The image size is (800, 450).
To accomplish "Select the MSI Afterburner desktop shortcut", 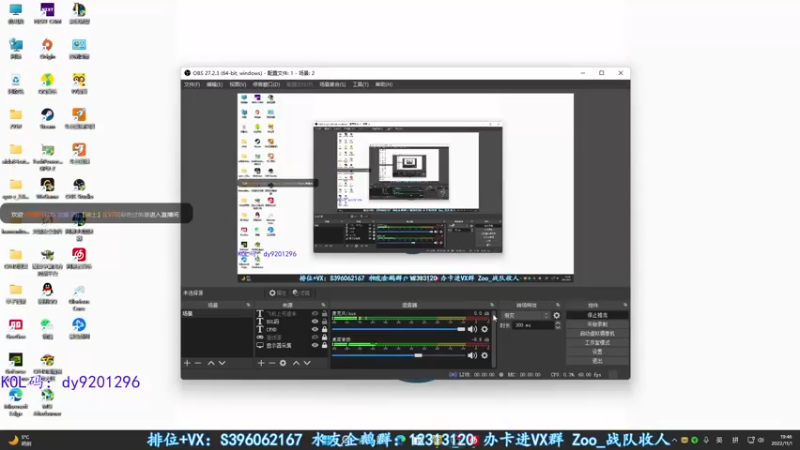I will (x=47, y=402).
